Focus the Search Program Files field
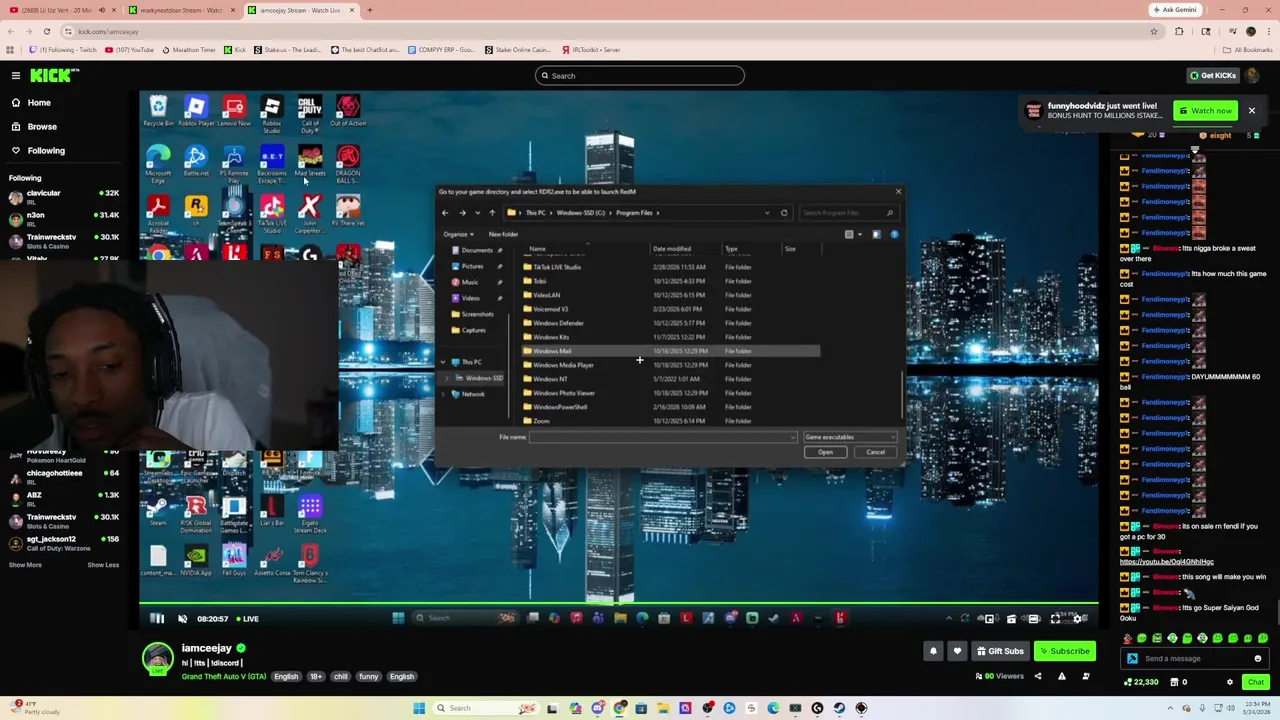1280x720 pixels. click(x=848, y=213)
